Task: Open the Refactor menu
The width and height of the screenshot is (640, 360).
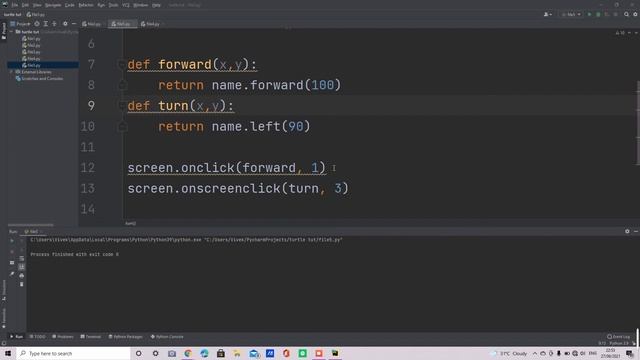Action: pos(86,5)
